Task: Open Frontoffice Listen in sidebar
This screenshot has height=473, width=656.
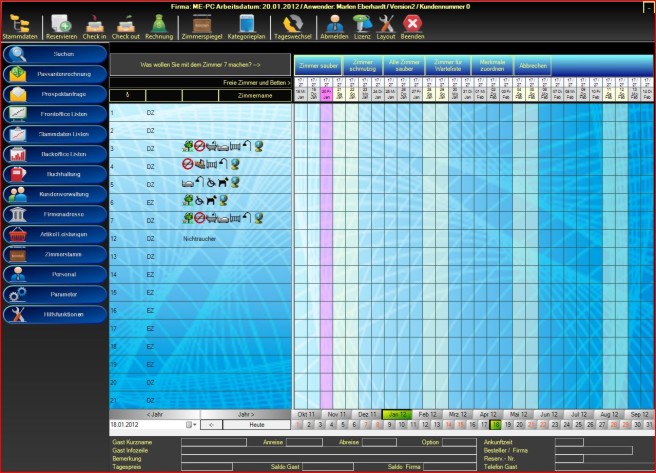Action: point(55,114)
